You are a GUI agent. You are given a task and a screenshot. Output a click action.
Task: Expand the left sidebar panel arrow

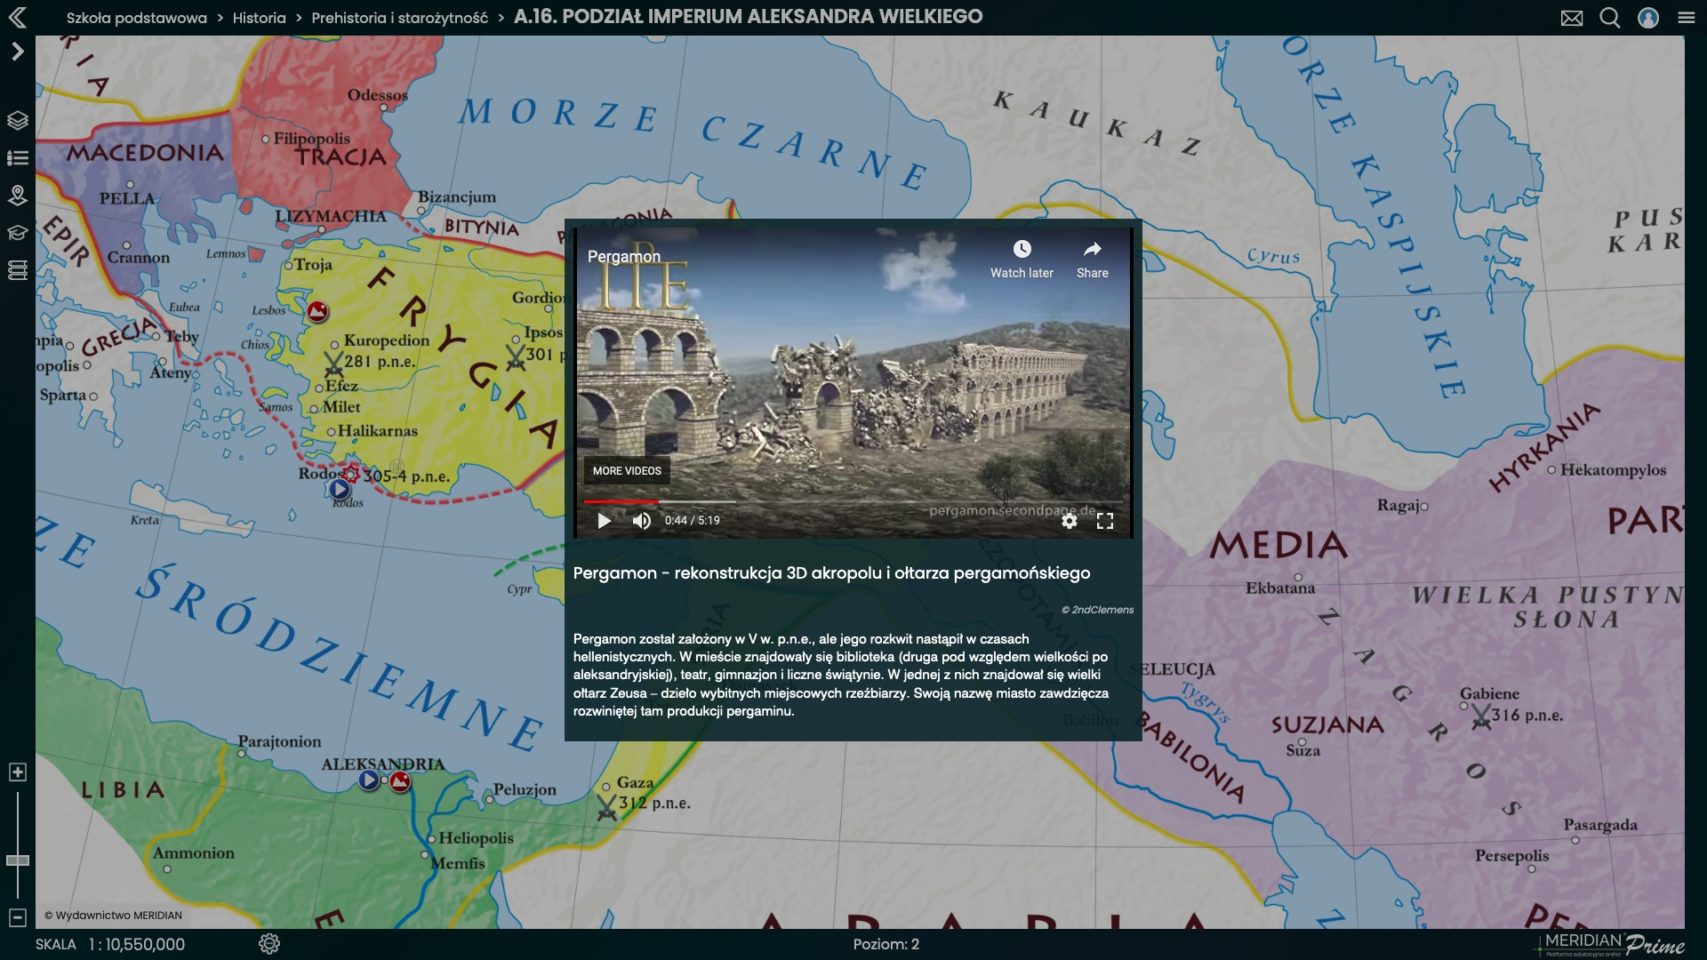point(17,51)
